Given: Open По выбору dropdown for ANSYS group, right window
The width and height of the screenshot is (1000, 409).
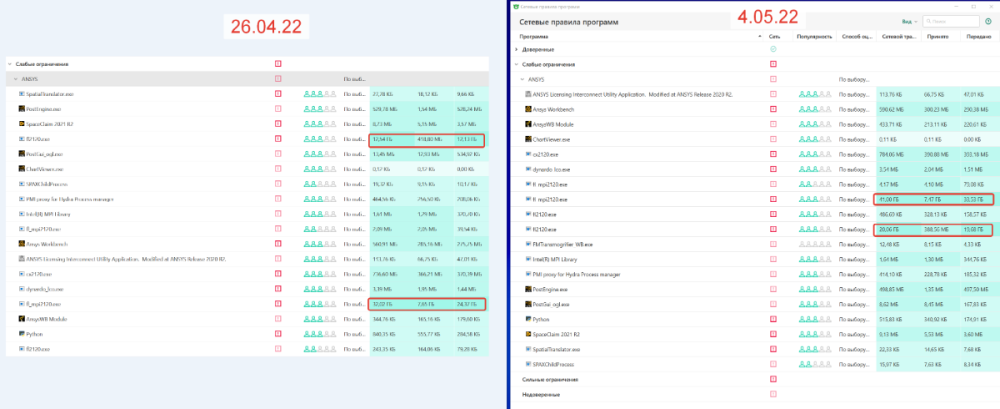Looking at the screenshot, I should (x=855, y=79).
